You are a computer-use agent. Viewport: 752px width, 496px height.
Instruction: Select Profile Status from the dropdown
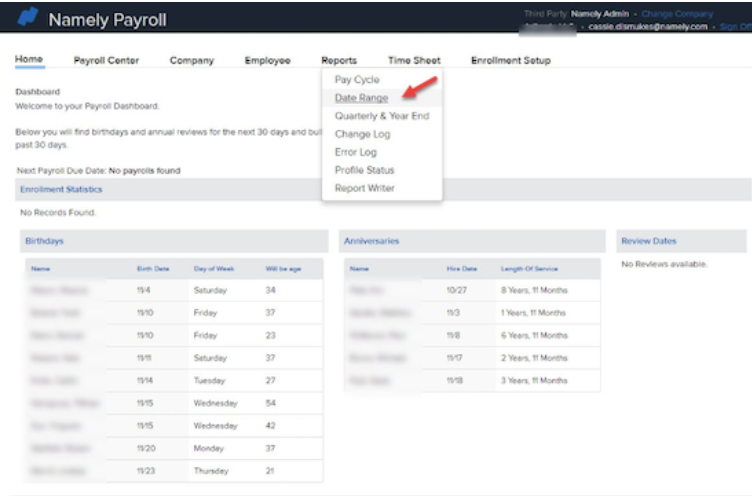[364, 170]
